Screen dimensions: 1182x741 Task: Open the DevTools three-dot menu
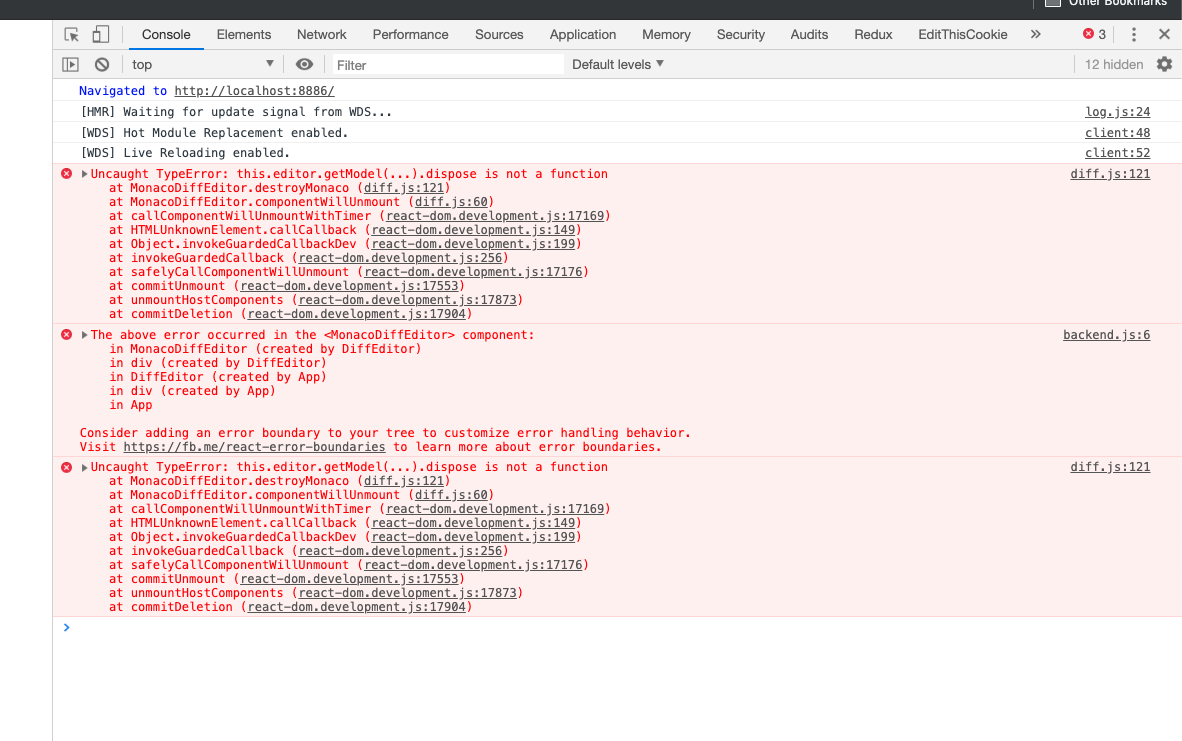[x=1134, y=35]
